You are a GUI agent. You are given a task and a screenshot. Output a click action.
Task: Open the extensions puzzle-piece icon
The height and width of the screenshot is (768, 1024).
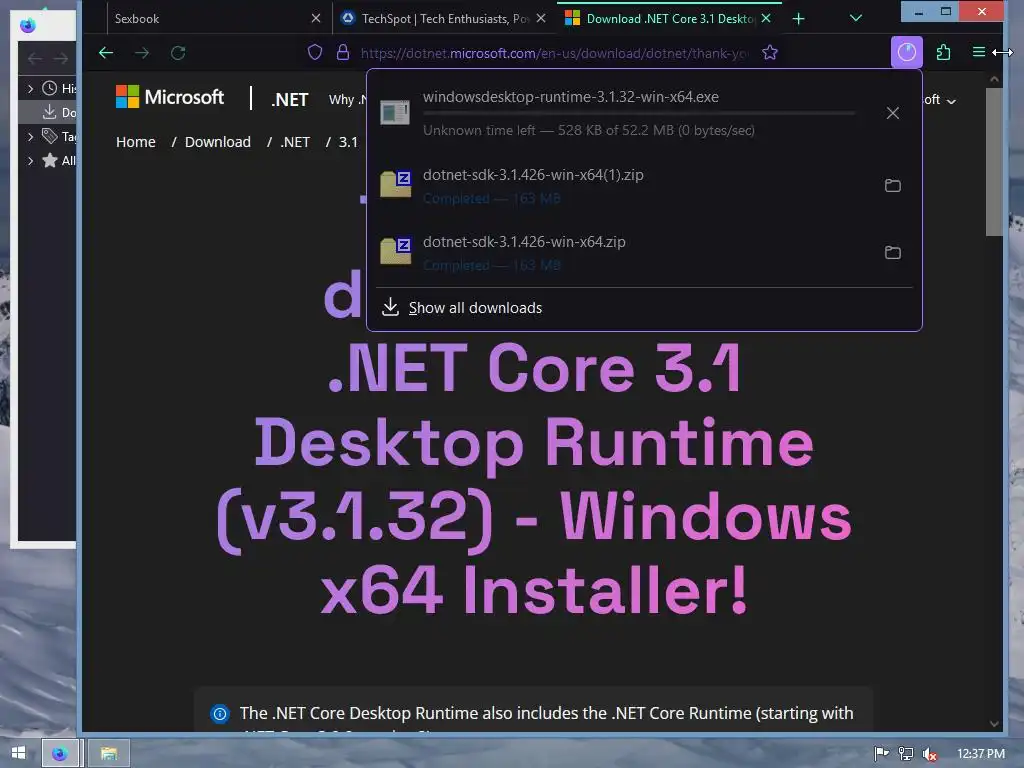[943, 52]
